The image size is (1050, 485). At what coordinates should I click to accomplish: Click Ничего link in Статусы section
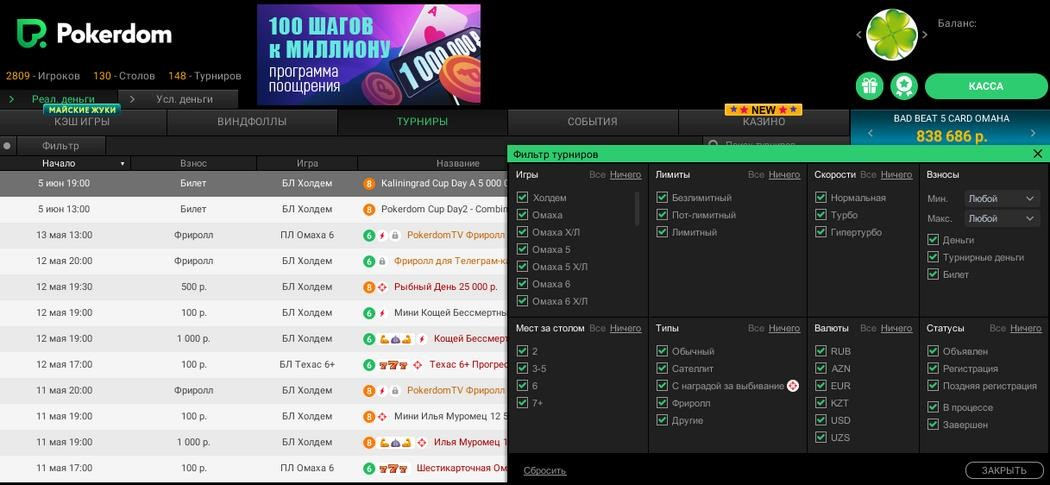(1026, 328)
